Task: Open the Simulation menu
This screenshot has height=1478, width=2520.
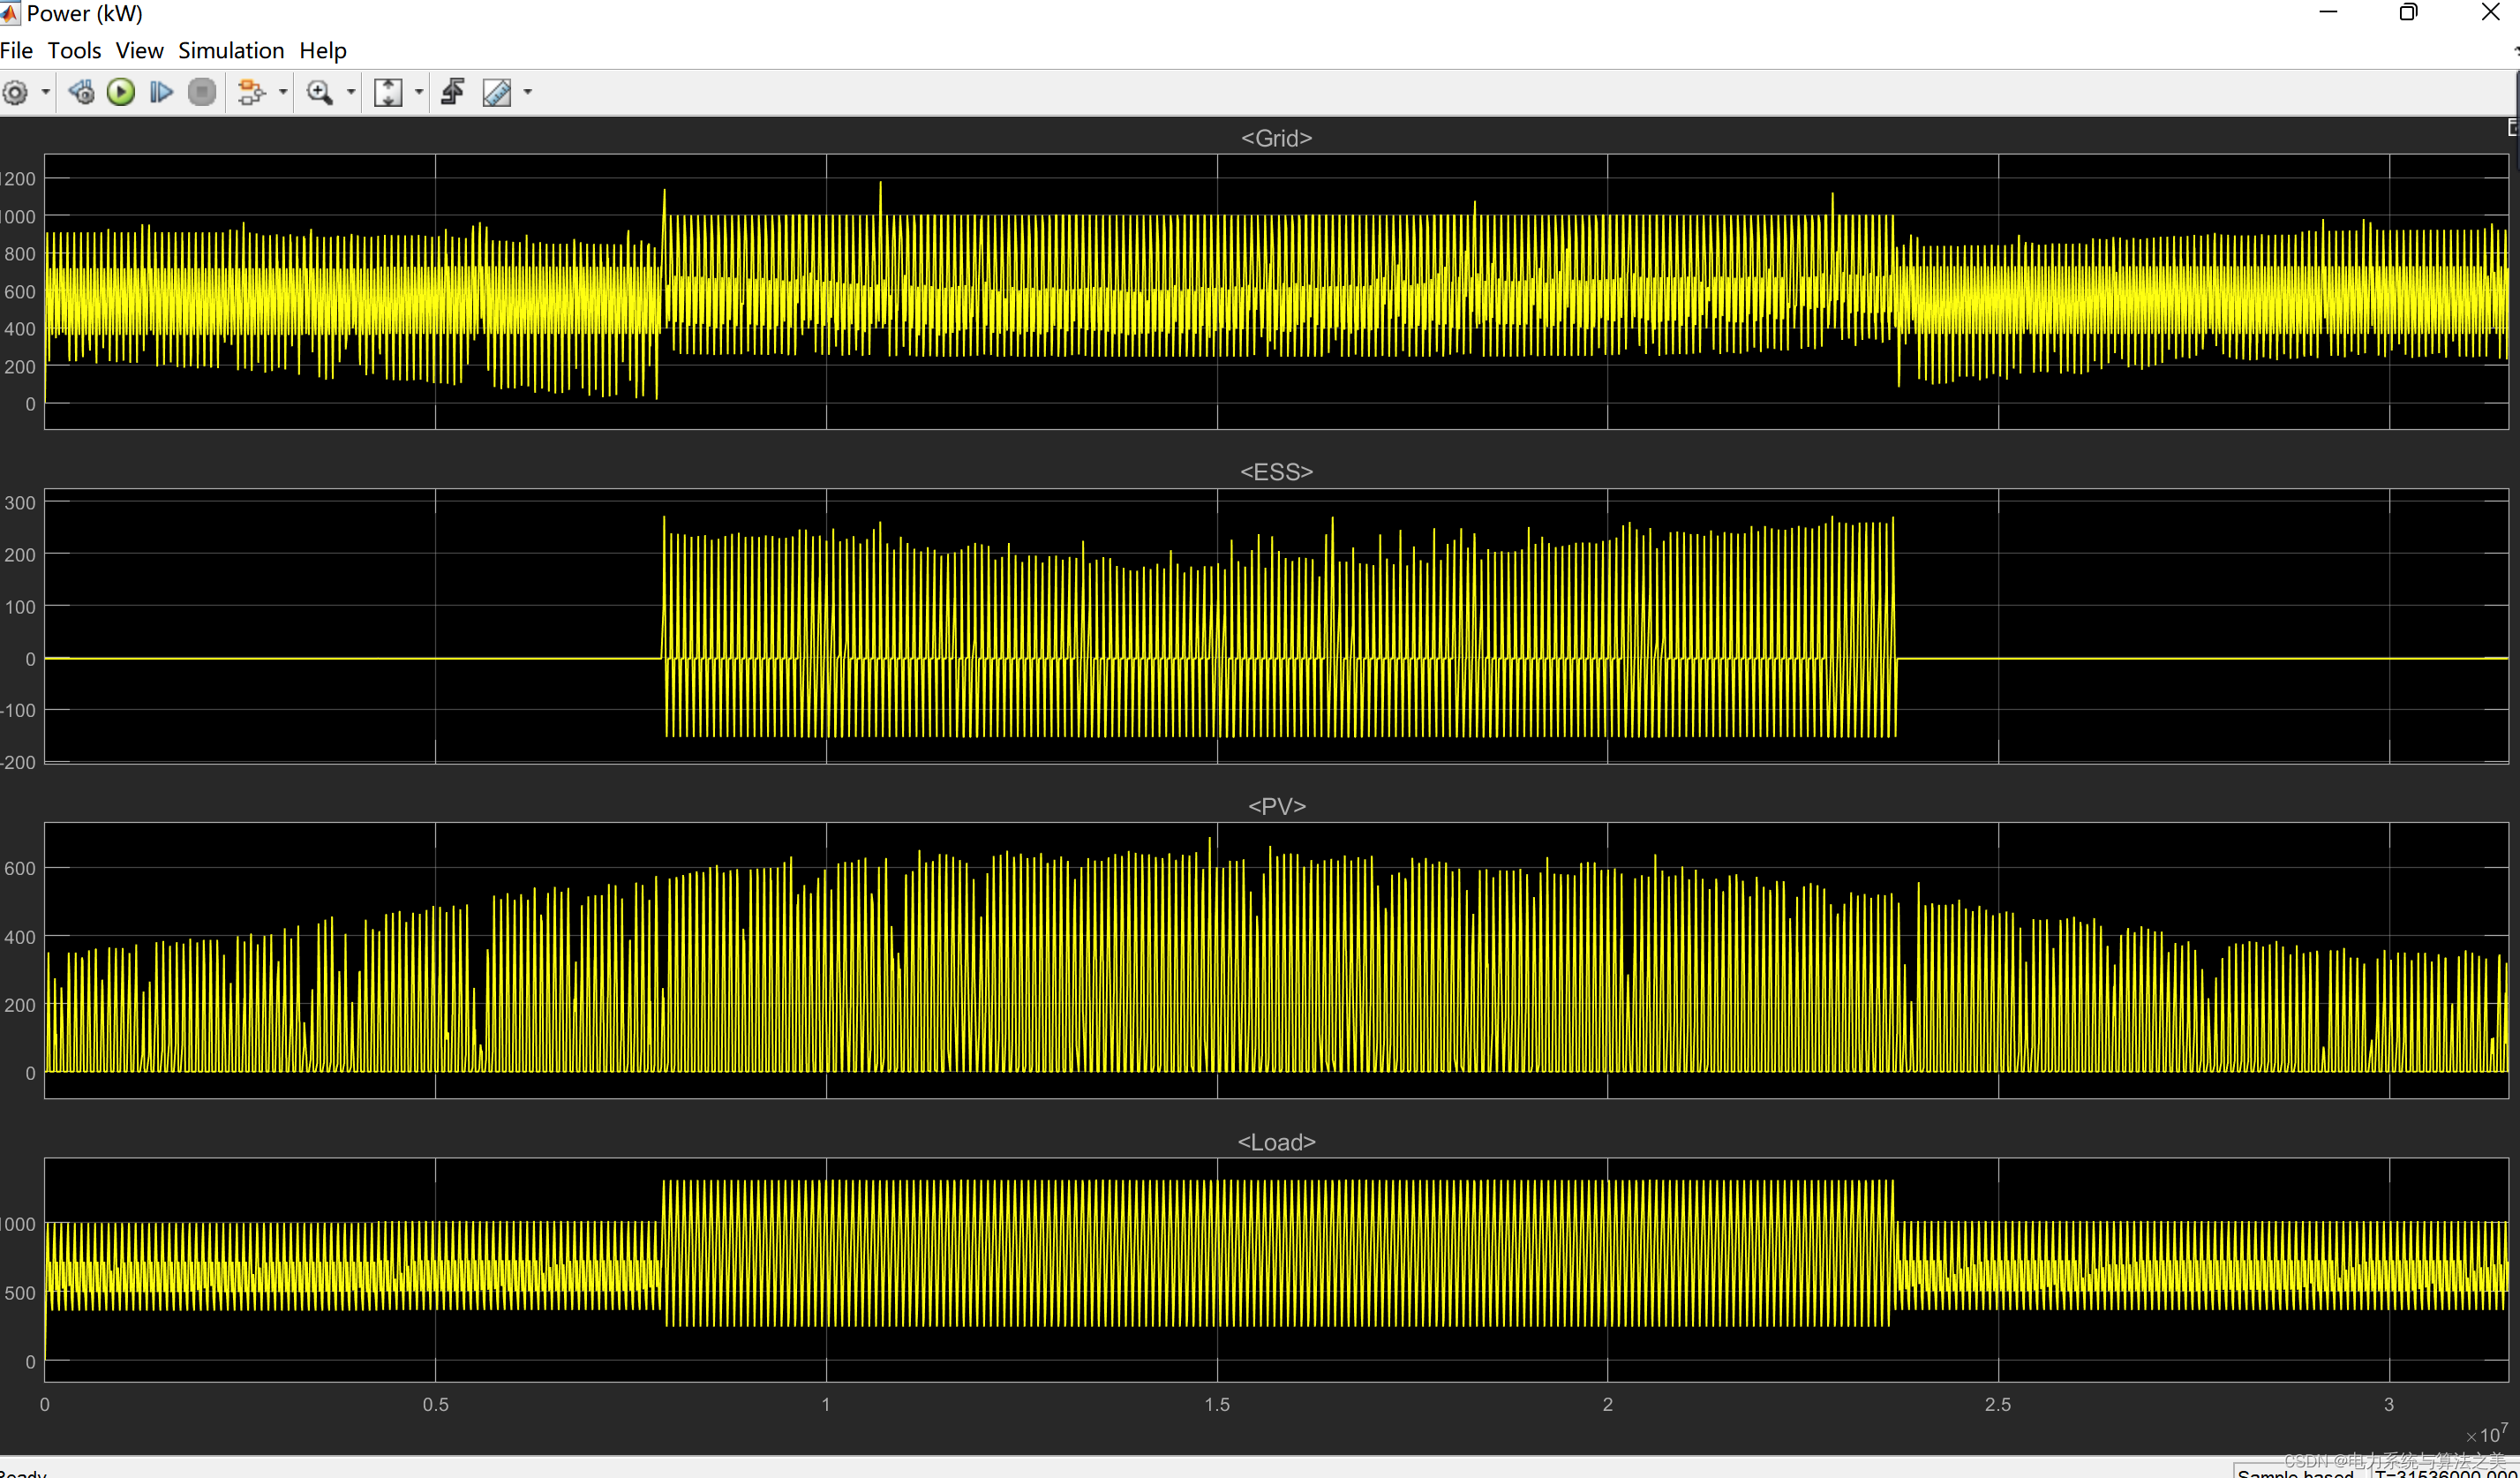Action: pyautogui.click(x=231, y=50)
